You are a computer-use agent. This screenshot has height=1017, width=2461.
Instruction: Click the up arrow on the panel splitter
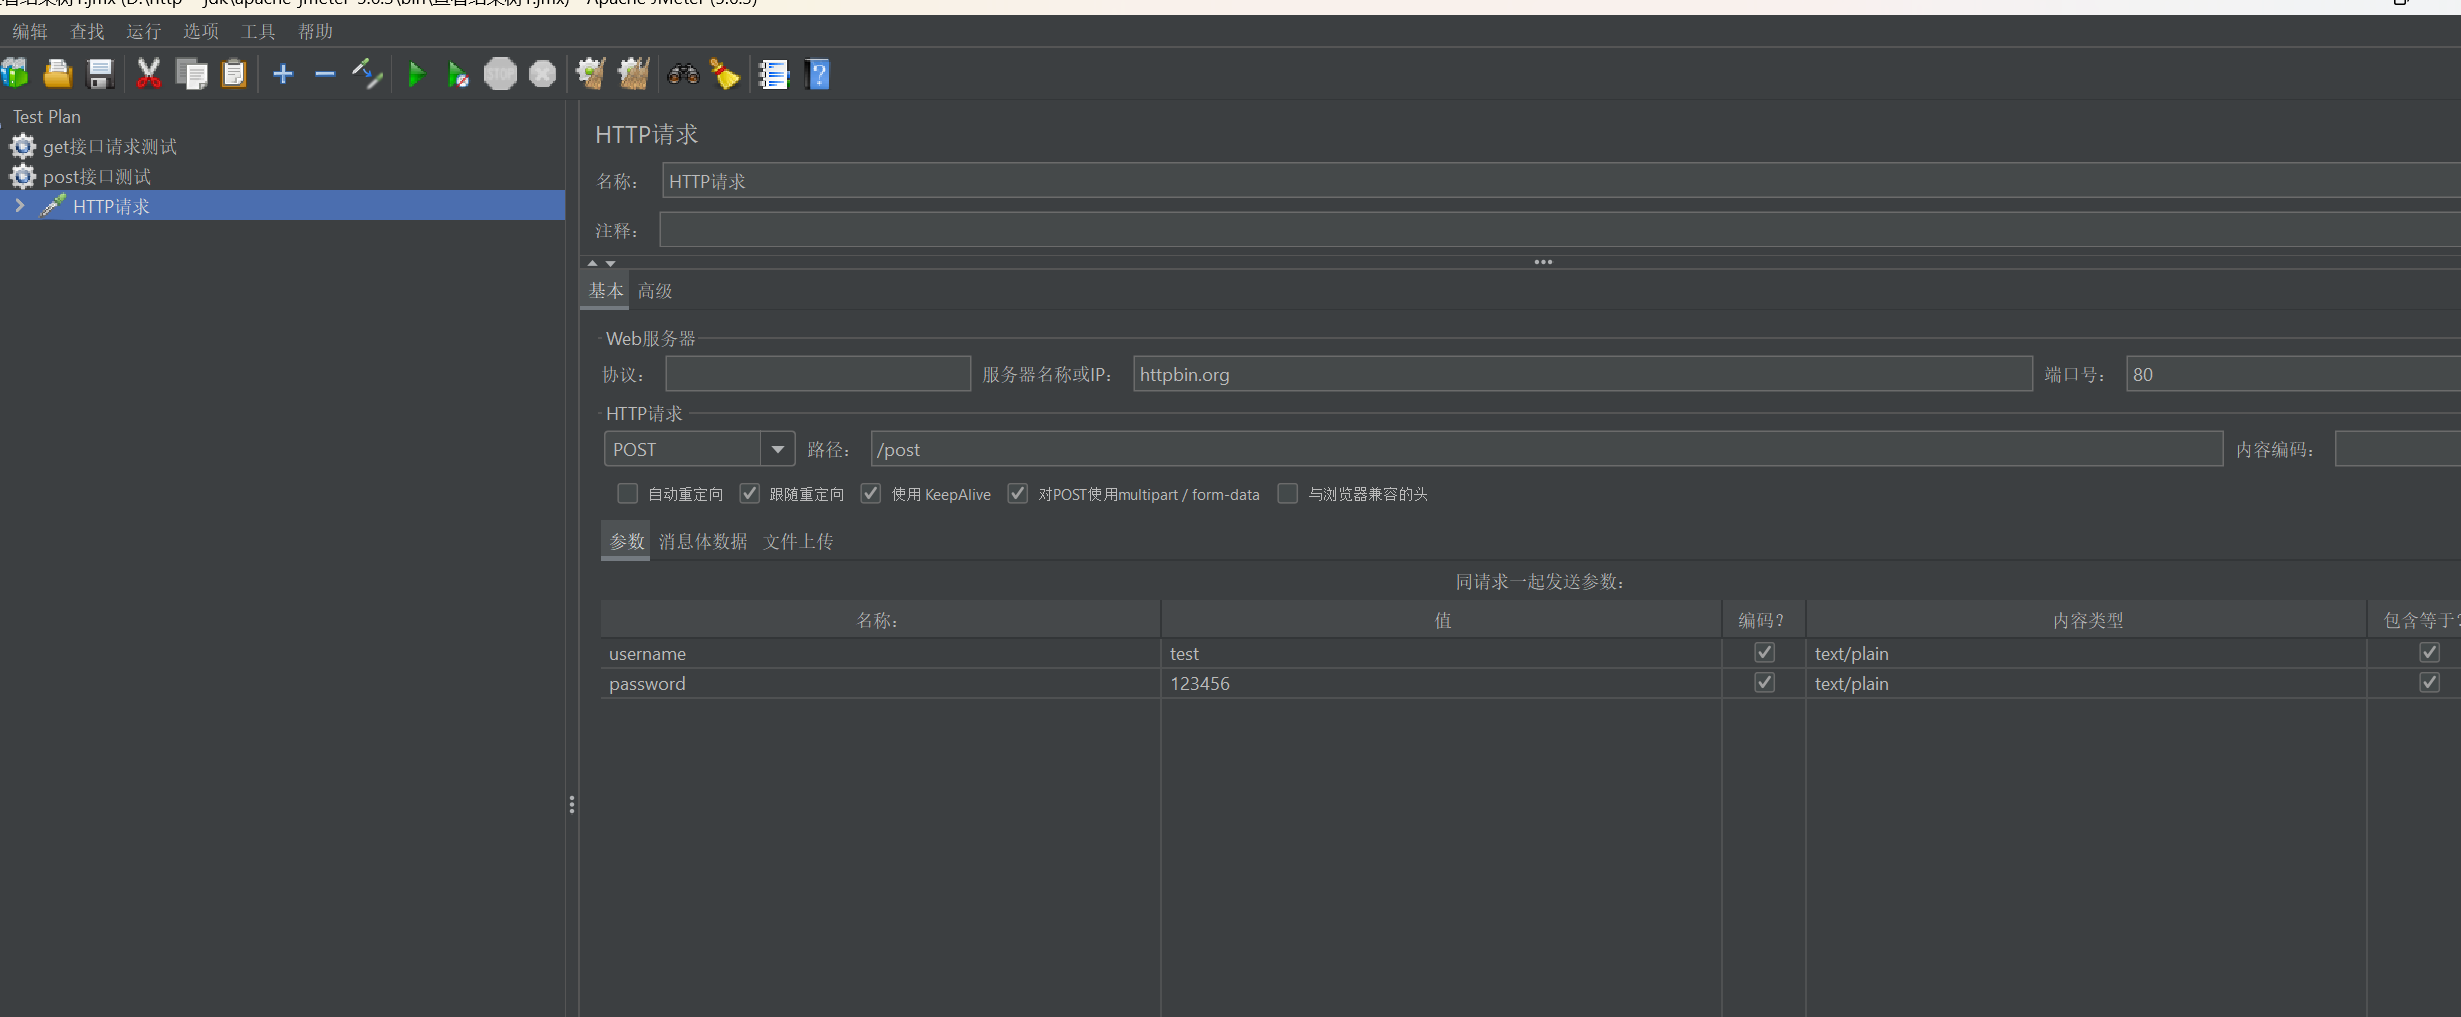coord(592,263)
